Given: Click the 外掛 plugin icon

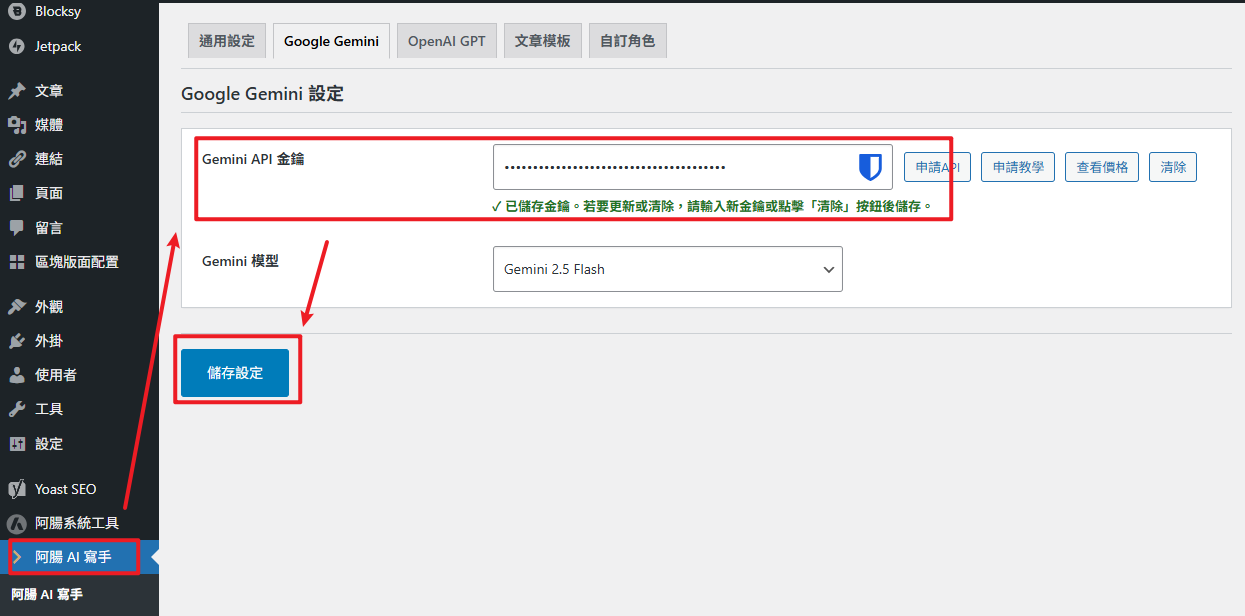Looking at the screenshot, I should tap(16, 341).
